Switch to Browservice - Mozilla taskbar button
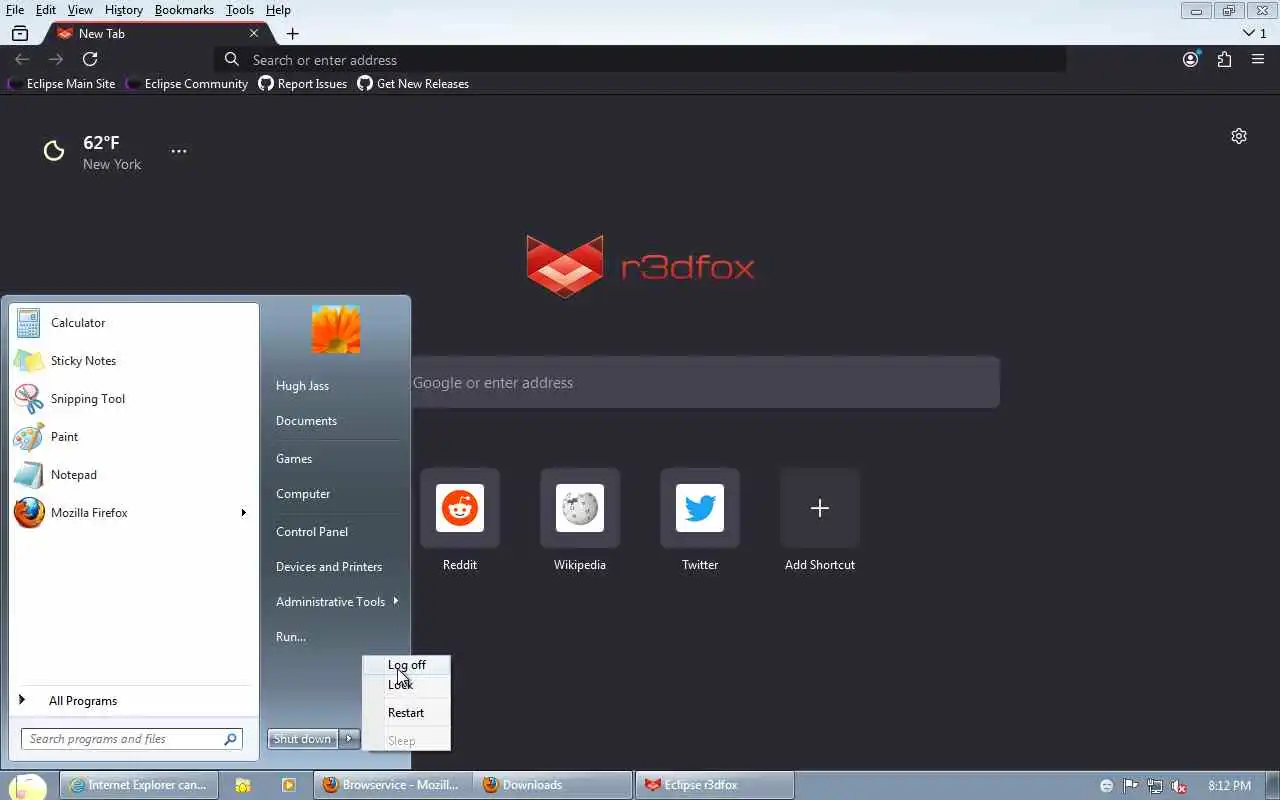The height and width of the screenshot is (800, 1280). click(x=392, y=786)
